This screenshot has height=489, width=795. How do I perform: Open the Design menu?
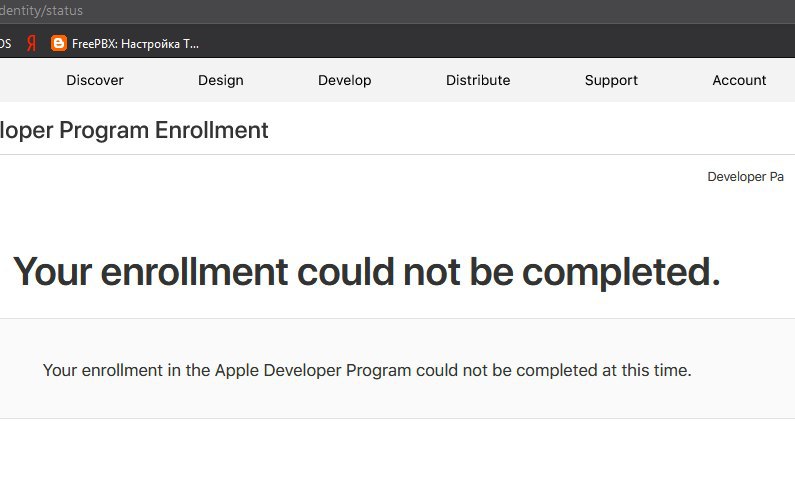tap(221, 80)
